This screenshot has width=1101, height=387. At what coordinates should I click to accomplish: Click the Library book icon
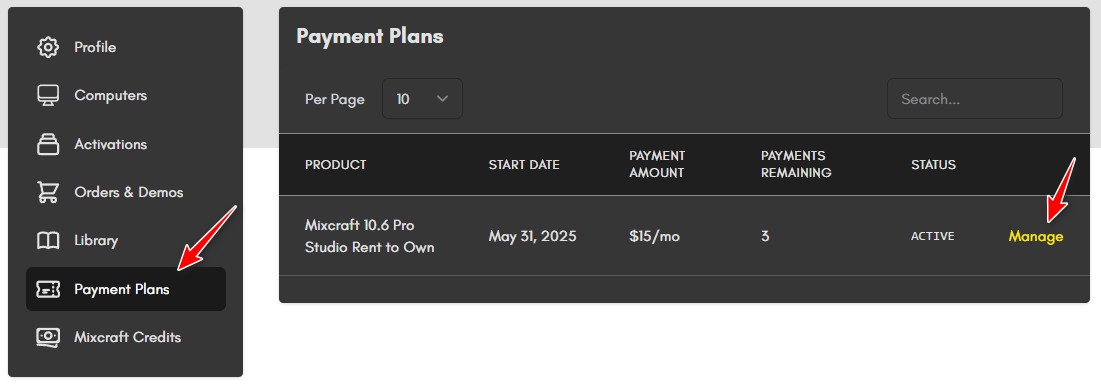pos(48,241)
